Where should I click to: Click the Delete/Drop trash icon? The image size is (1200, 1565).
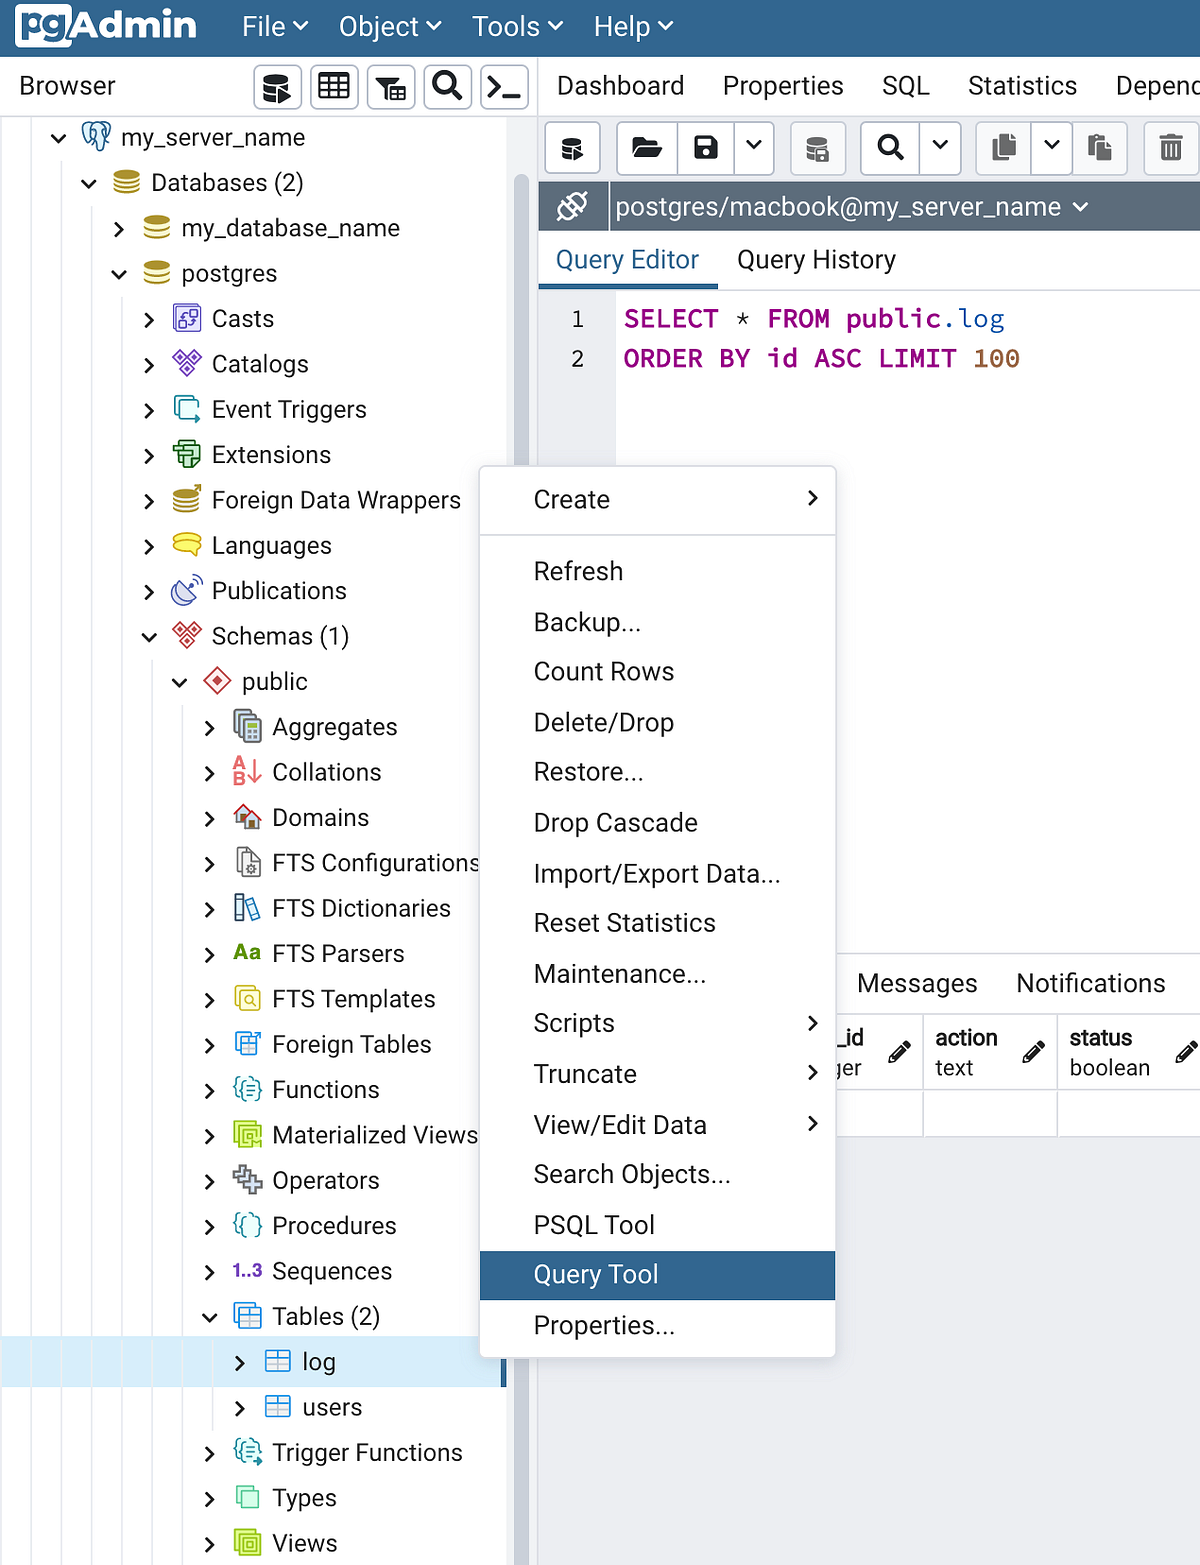1170,148
